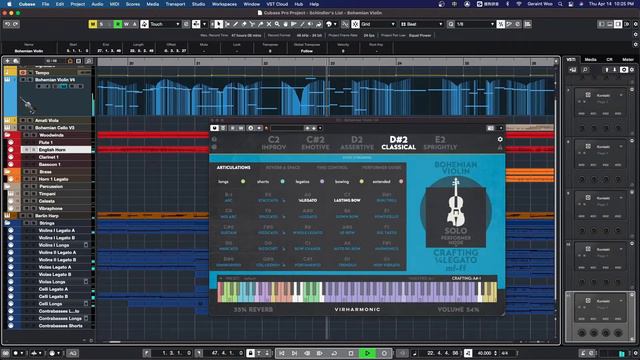Open the VST Cloud menu
Viewport: 640px width, 360px height.
click(277, 4)
